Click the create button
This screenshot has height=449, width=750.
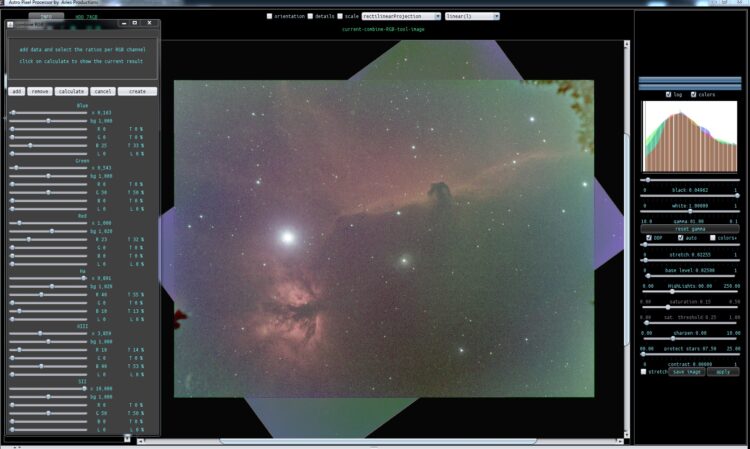coord(137,91)
